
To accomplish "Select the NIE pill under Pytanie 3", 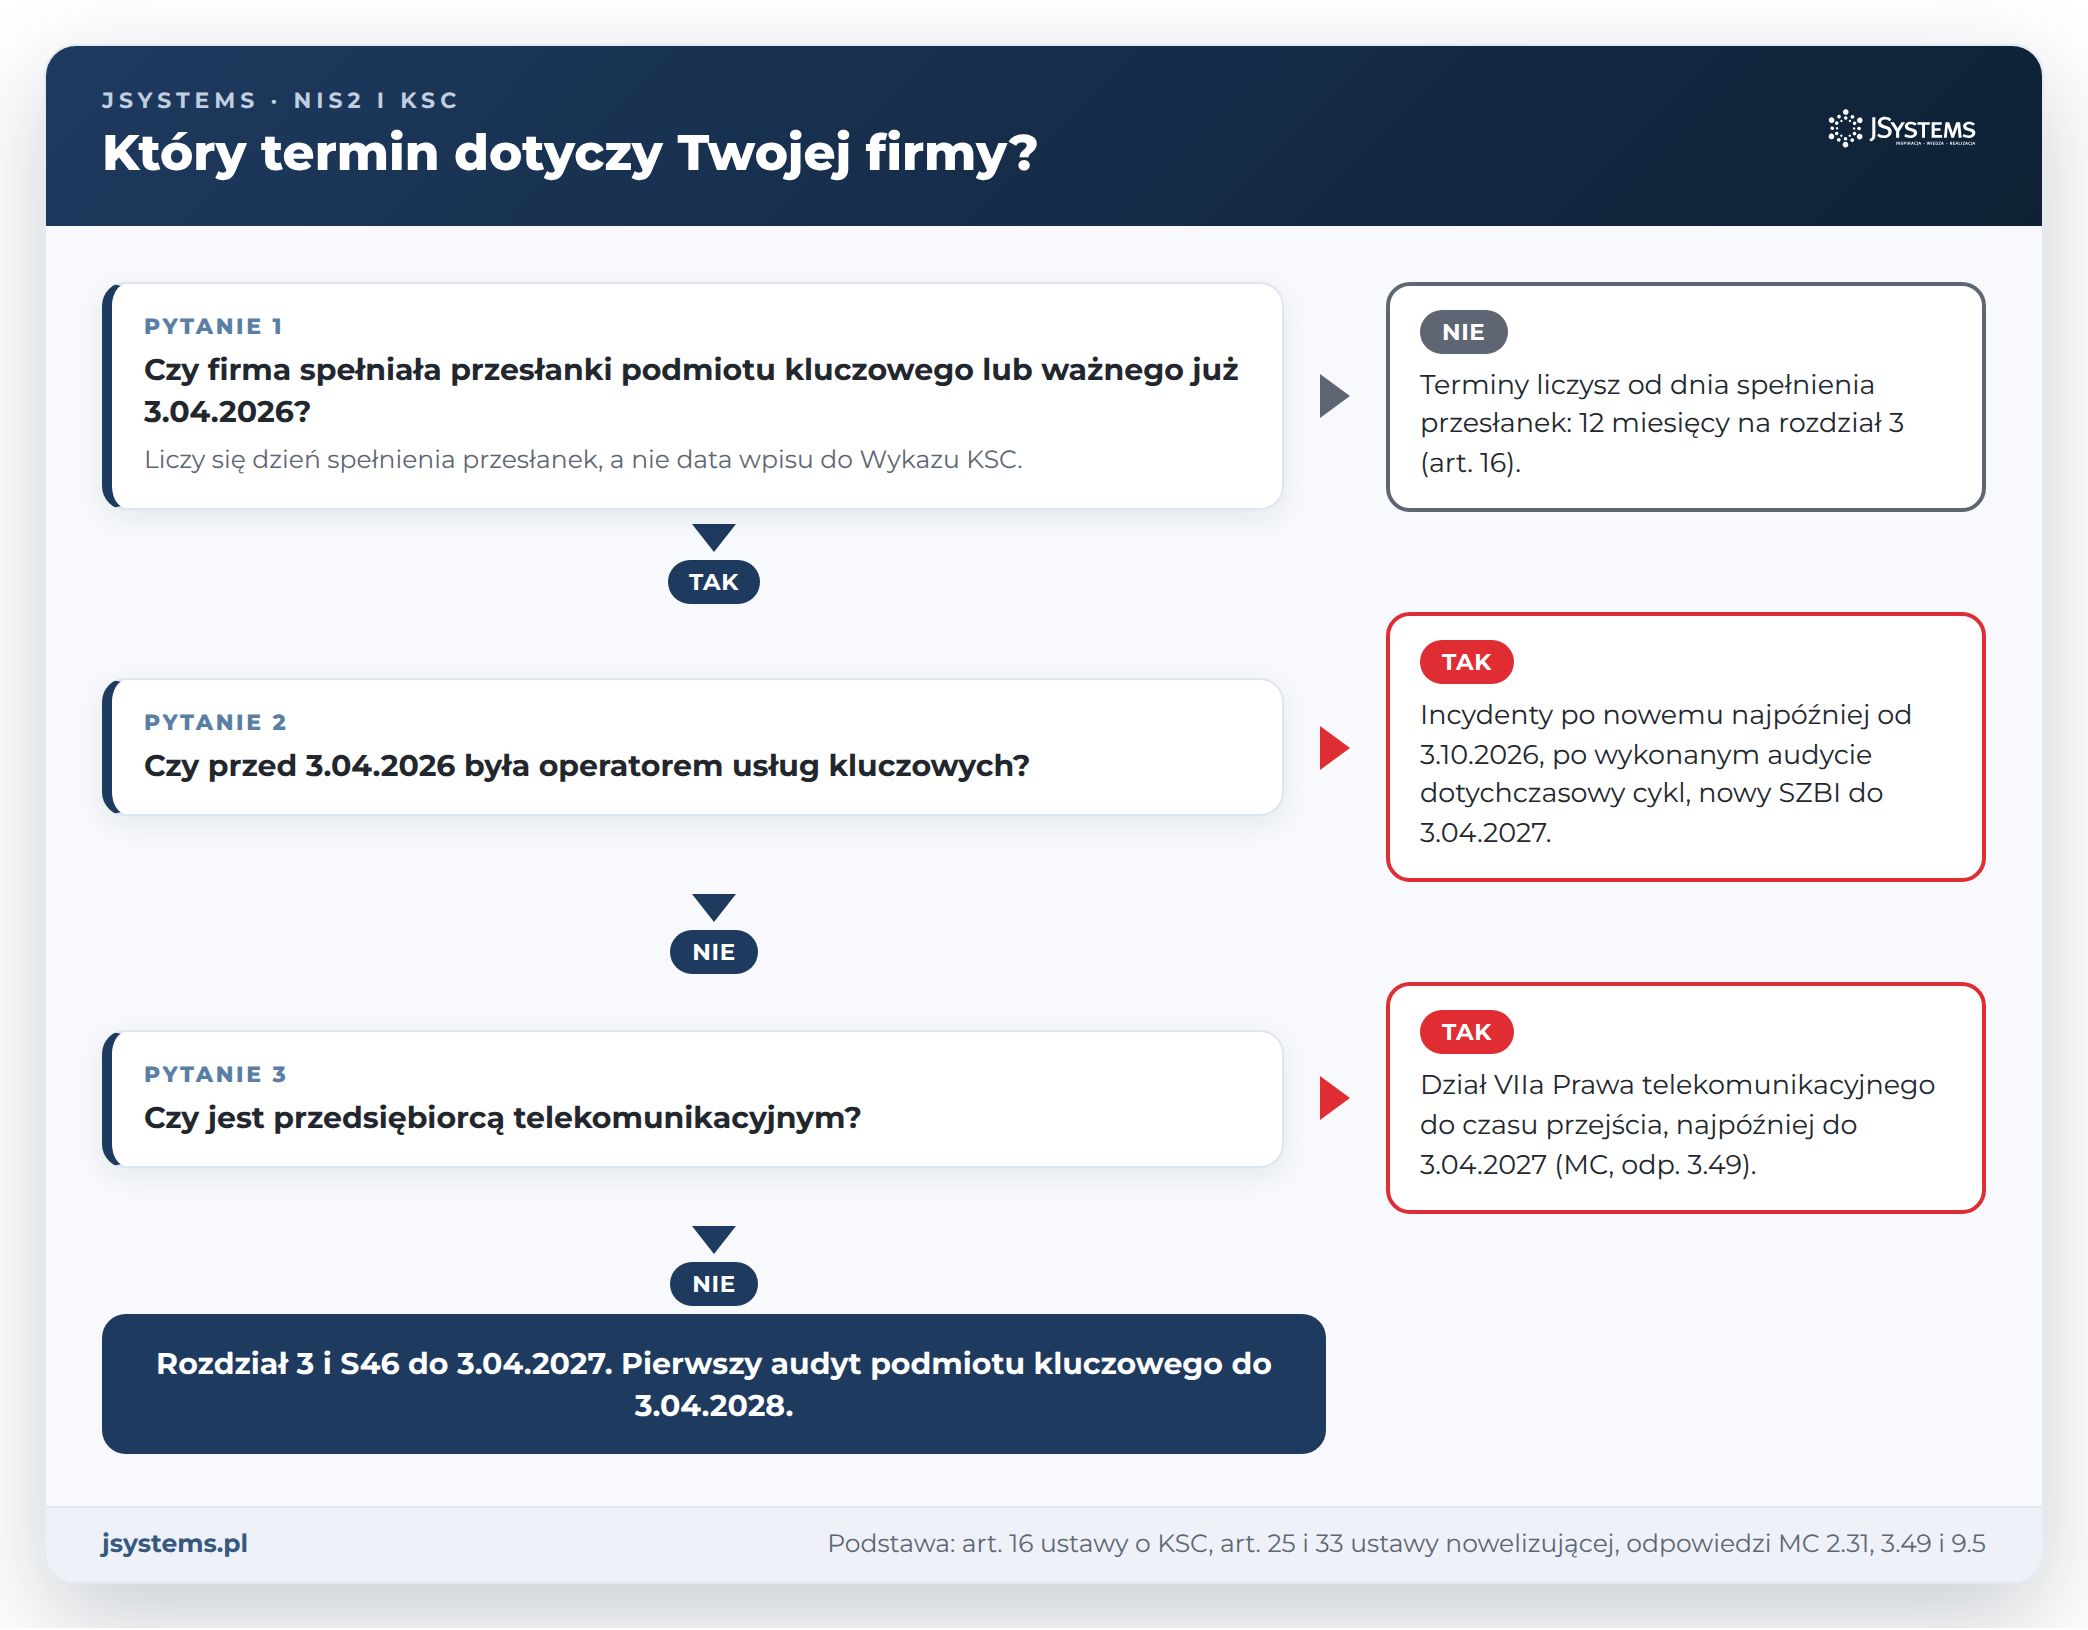I will pos(714,1284).
